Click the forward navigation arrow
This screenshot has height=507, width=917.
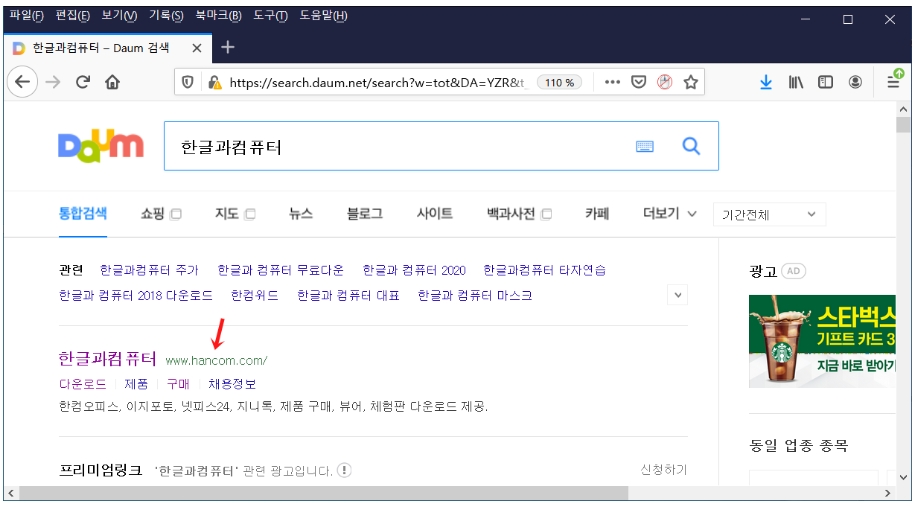coord(53,82)
